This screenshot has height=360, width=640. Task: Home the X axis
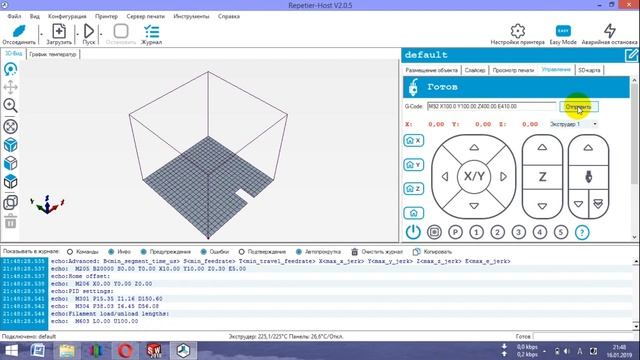tap(413, 140)
